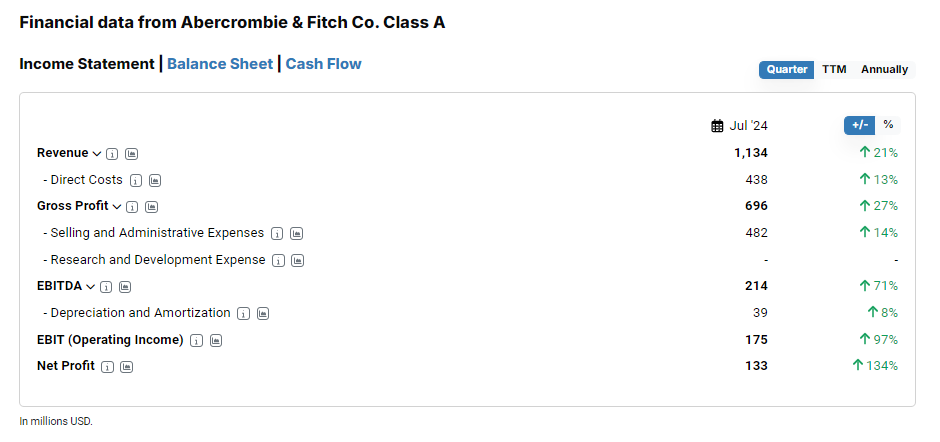Show the chart icon beside EBITDA

(125, 287)
